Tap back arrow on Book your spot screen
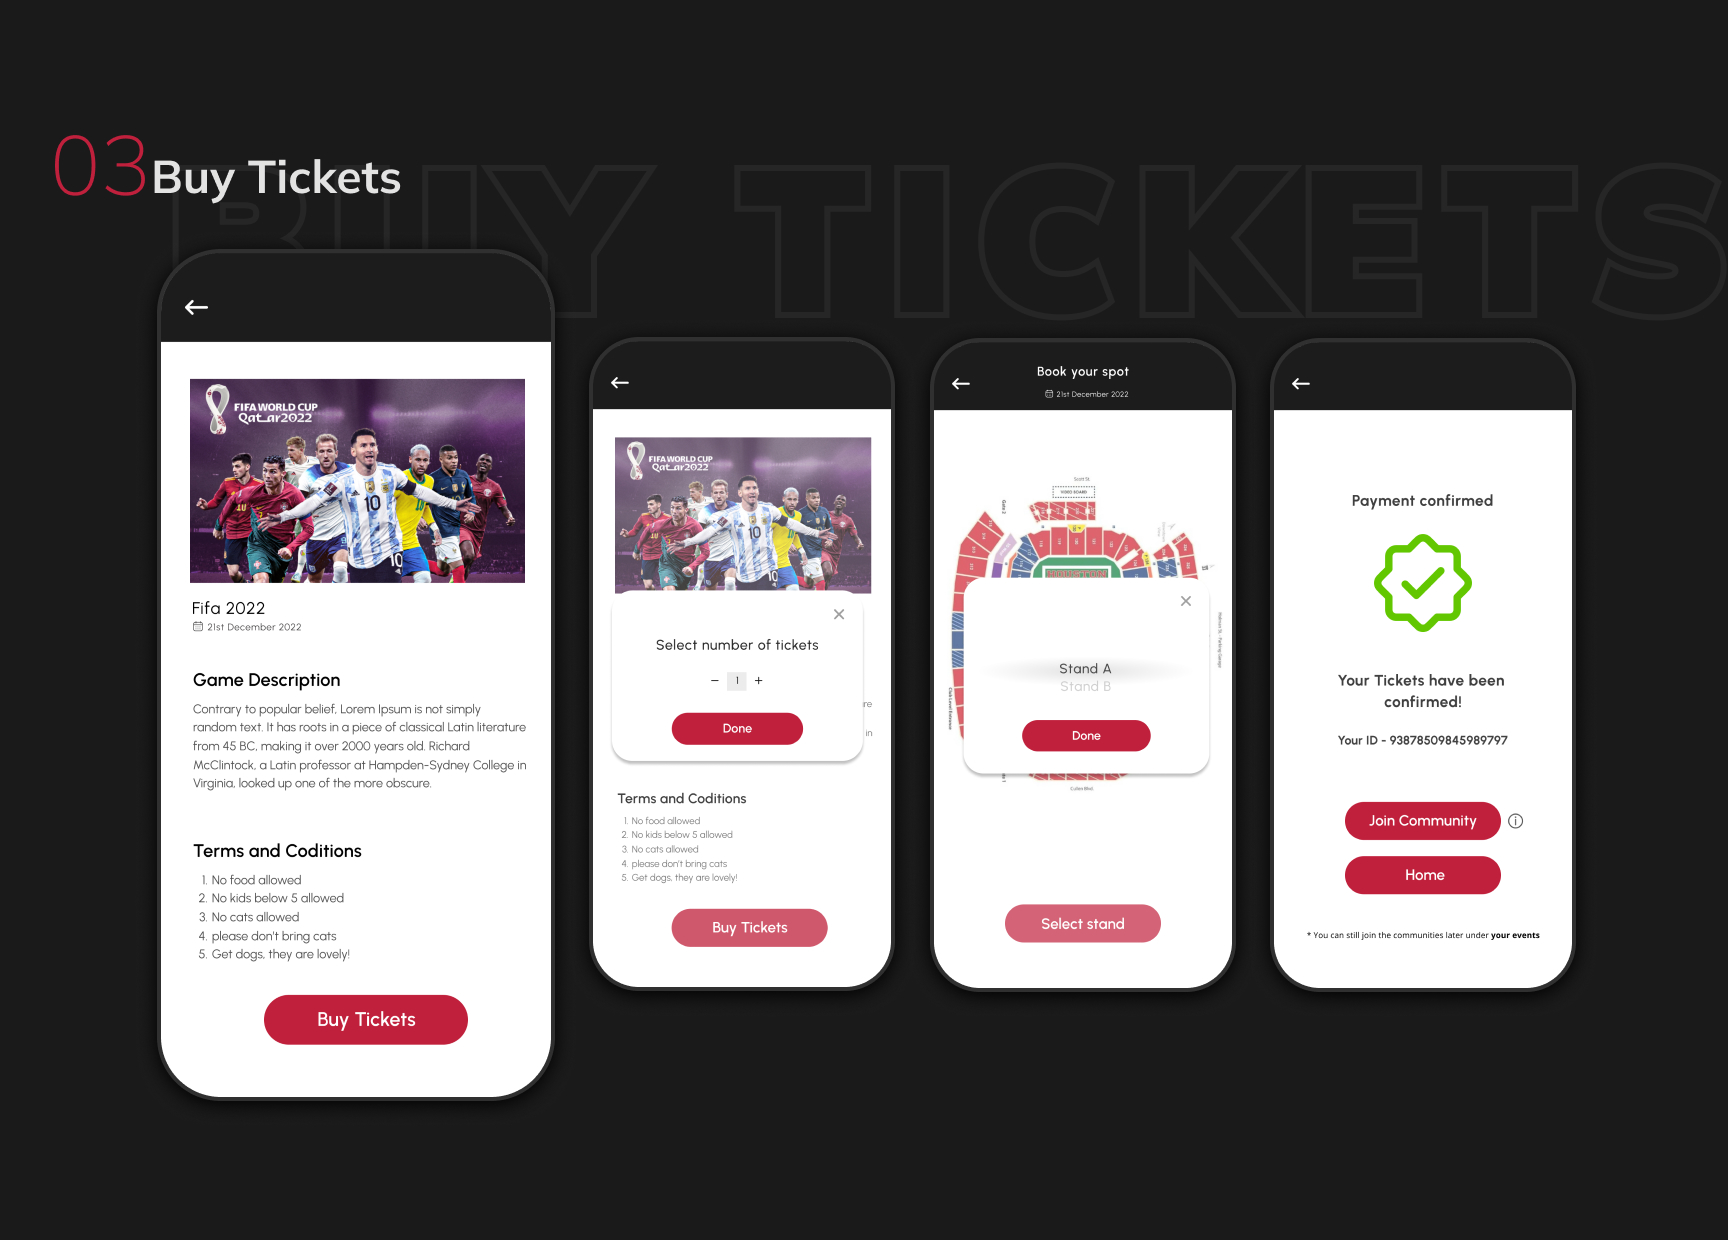This screenshot has height=1240, width=1728. (961, 383)
